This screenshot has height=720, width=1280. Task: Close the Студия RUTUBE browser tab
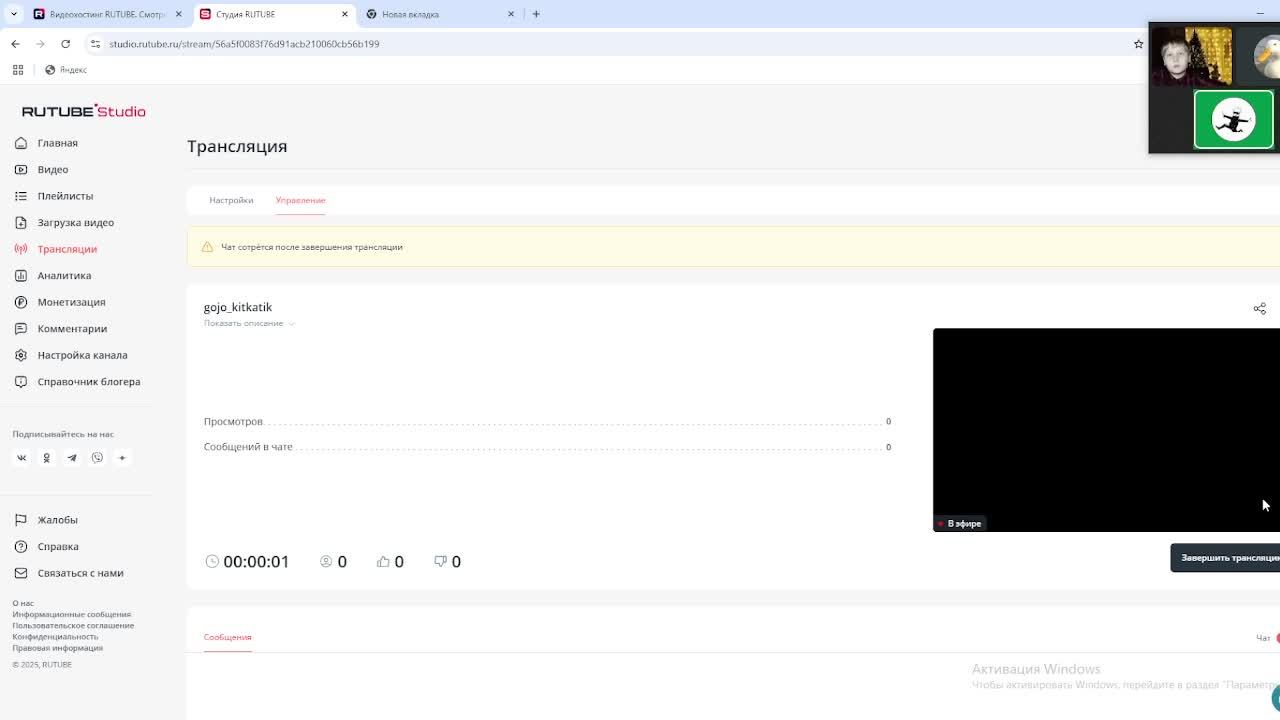click(x=345, y=14)
